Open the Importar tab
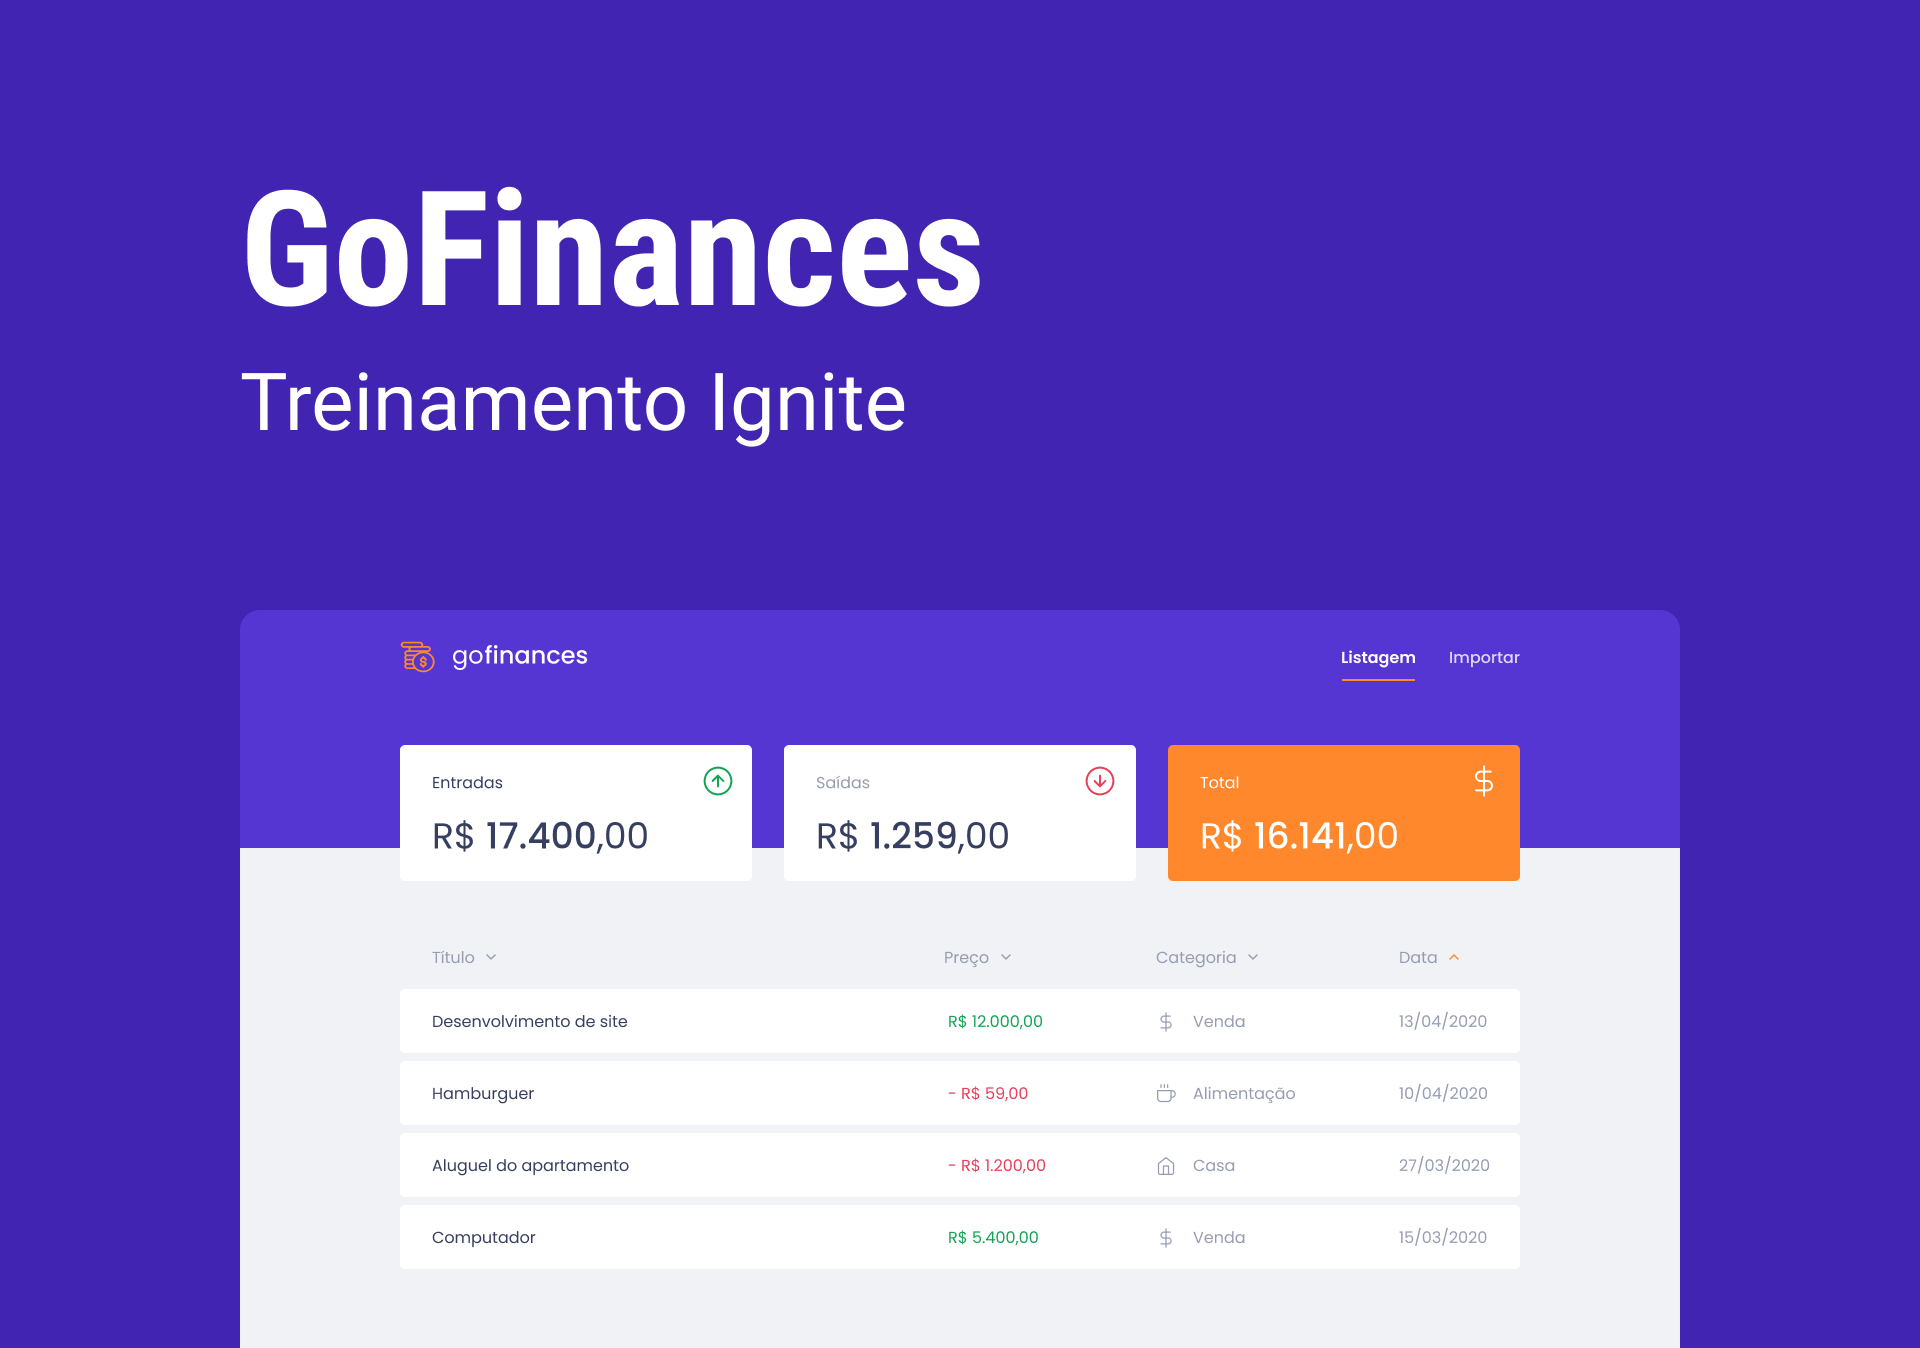 point(1483,658)
